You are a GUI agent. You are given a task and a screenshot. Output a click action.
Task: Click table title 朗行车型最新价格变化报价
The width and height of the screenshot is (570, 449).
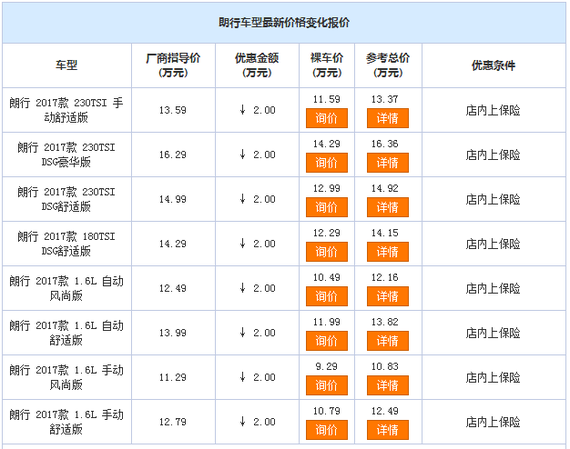284,23
